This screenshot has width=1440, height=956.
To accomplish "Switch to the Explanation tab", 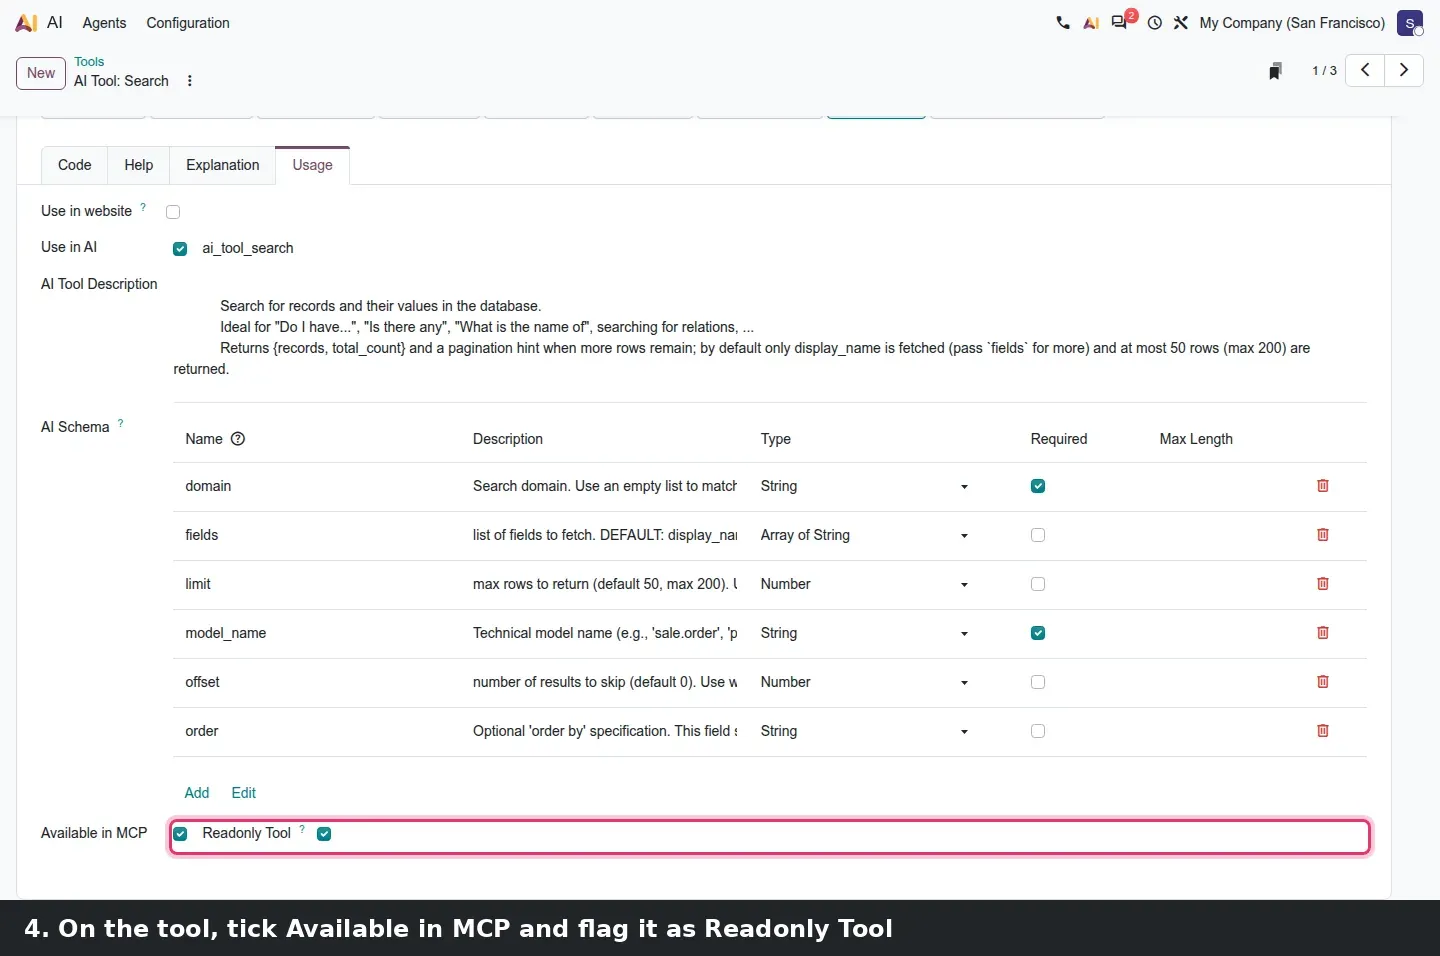I will 223,165.
